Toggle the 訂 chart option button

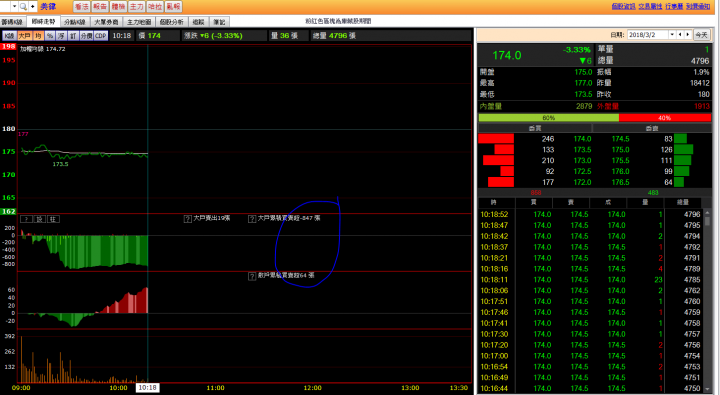[73, 35]
